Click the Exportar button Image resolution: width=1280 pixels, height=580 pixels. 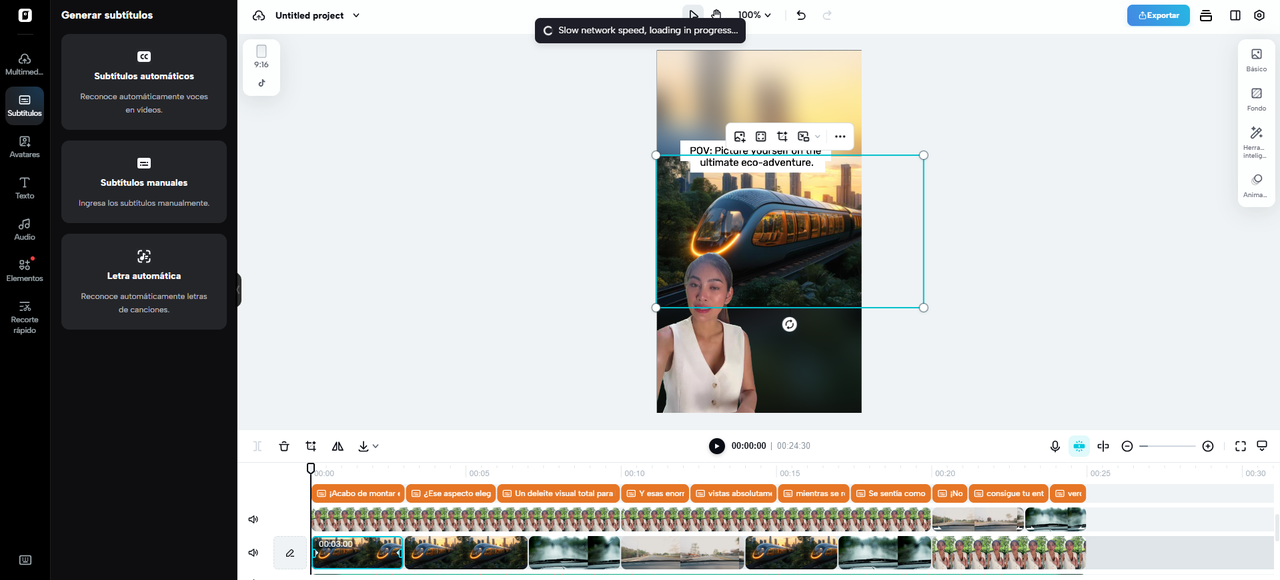[1158, 15]
